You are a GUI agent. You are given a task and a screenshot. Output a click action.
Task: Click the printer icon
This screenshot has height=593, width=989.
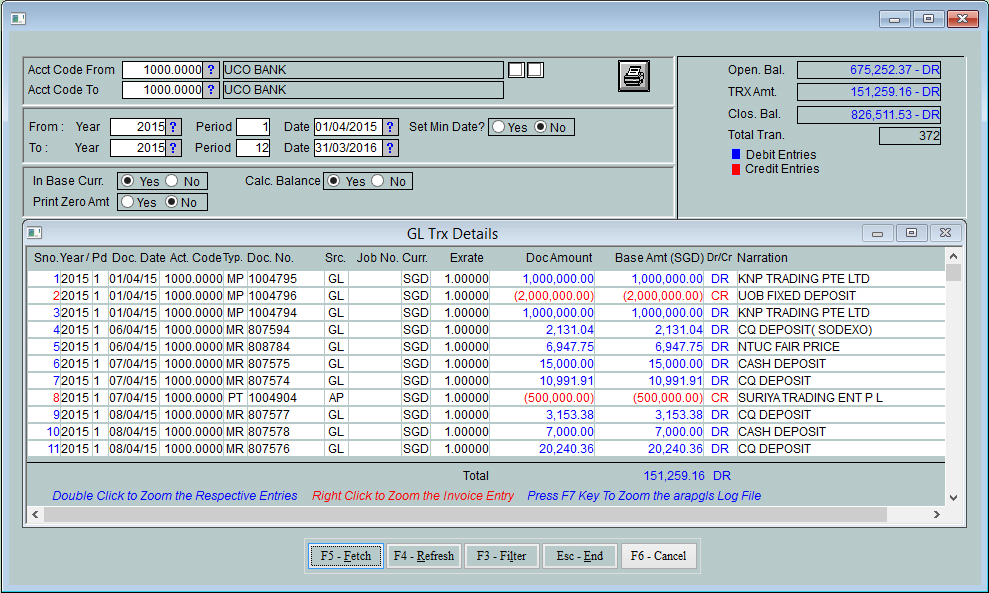point(634,76)
